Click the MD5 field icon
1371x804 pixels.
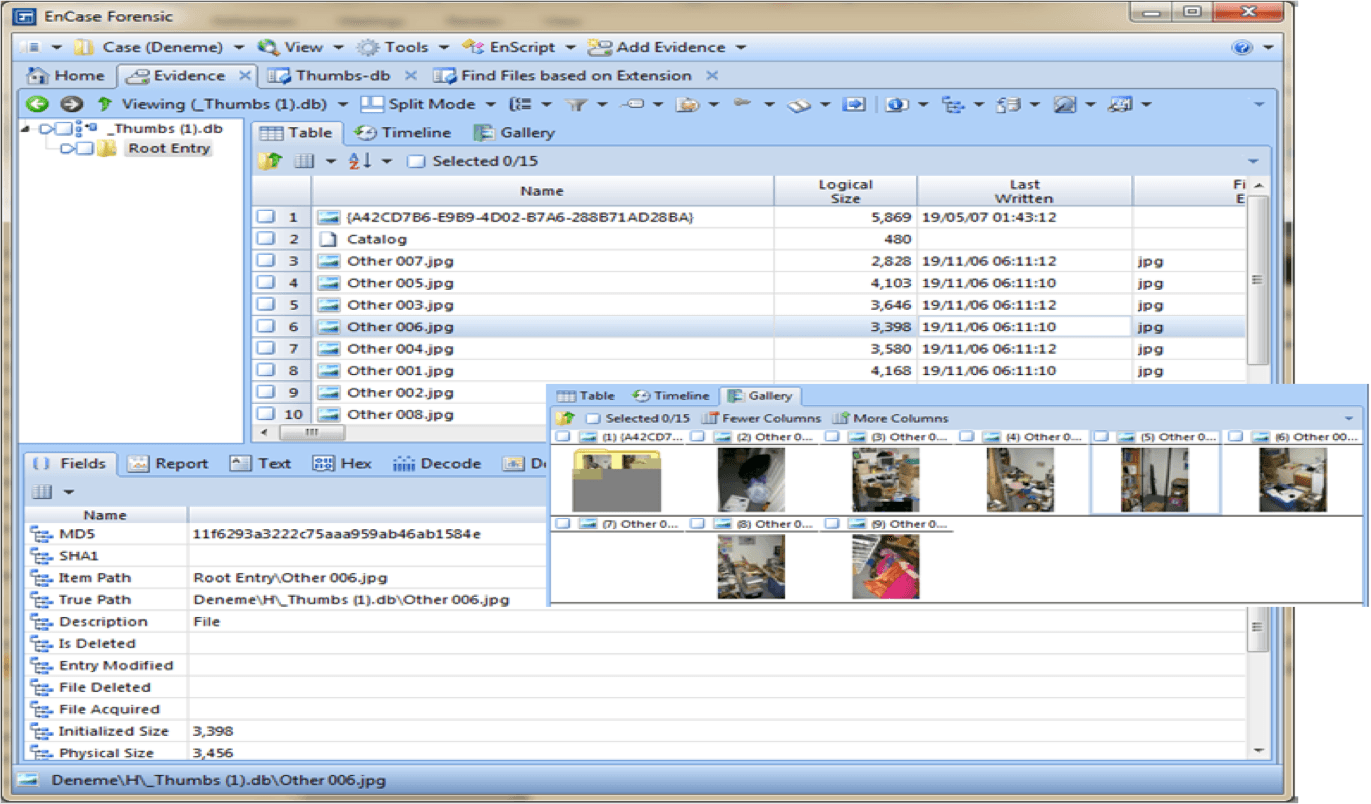pyautogui.click(x=41, y=534)
